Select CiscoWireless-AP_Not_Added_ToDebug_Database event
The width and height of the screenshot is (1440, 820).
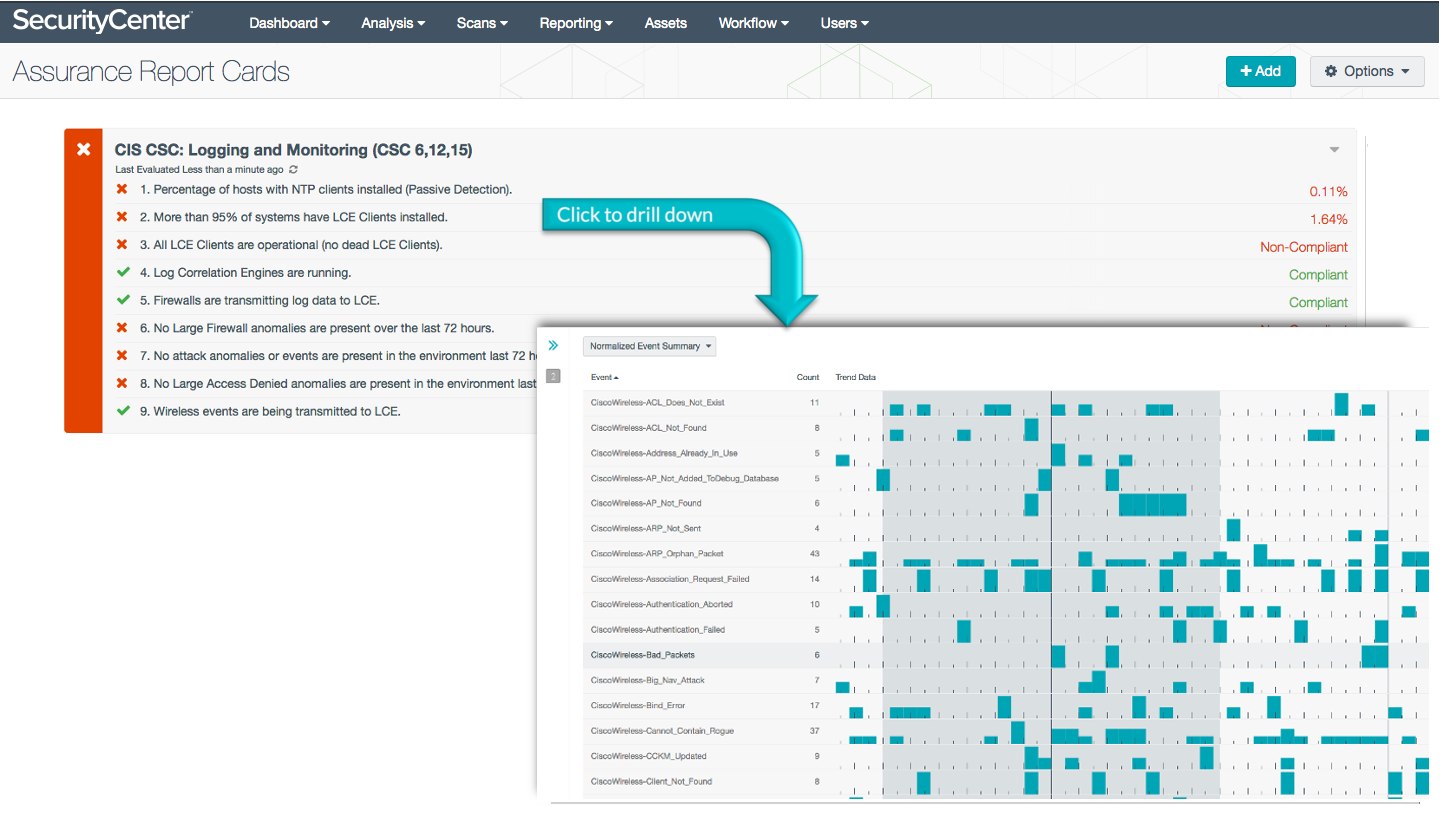tap(685, 478)
